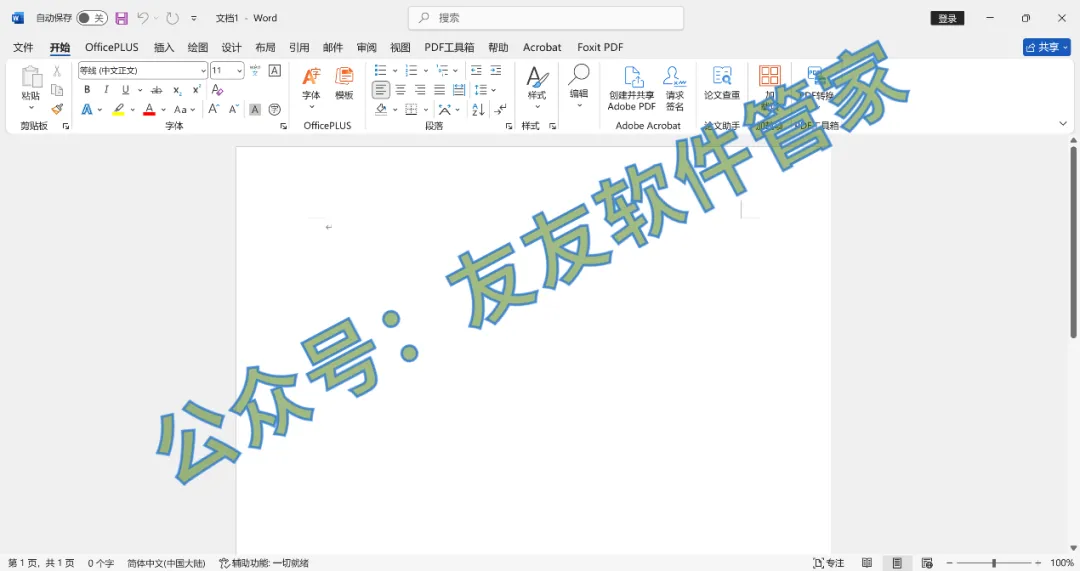
Task: Click the search box in title bar
Action: [x=546, y=18]
